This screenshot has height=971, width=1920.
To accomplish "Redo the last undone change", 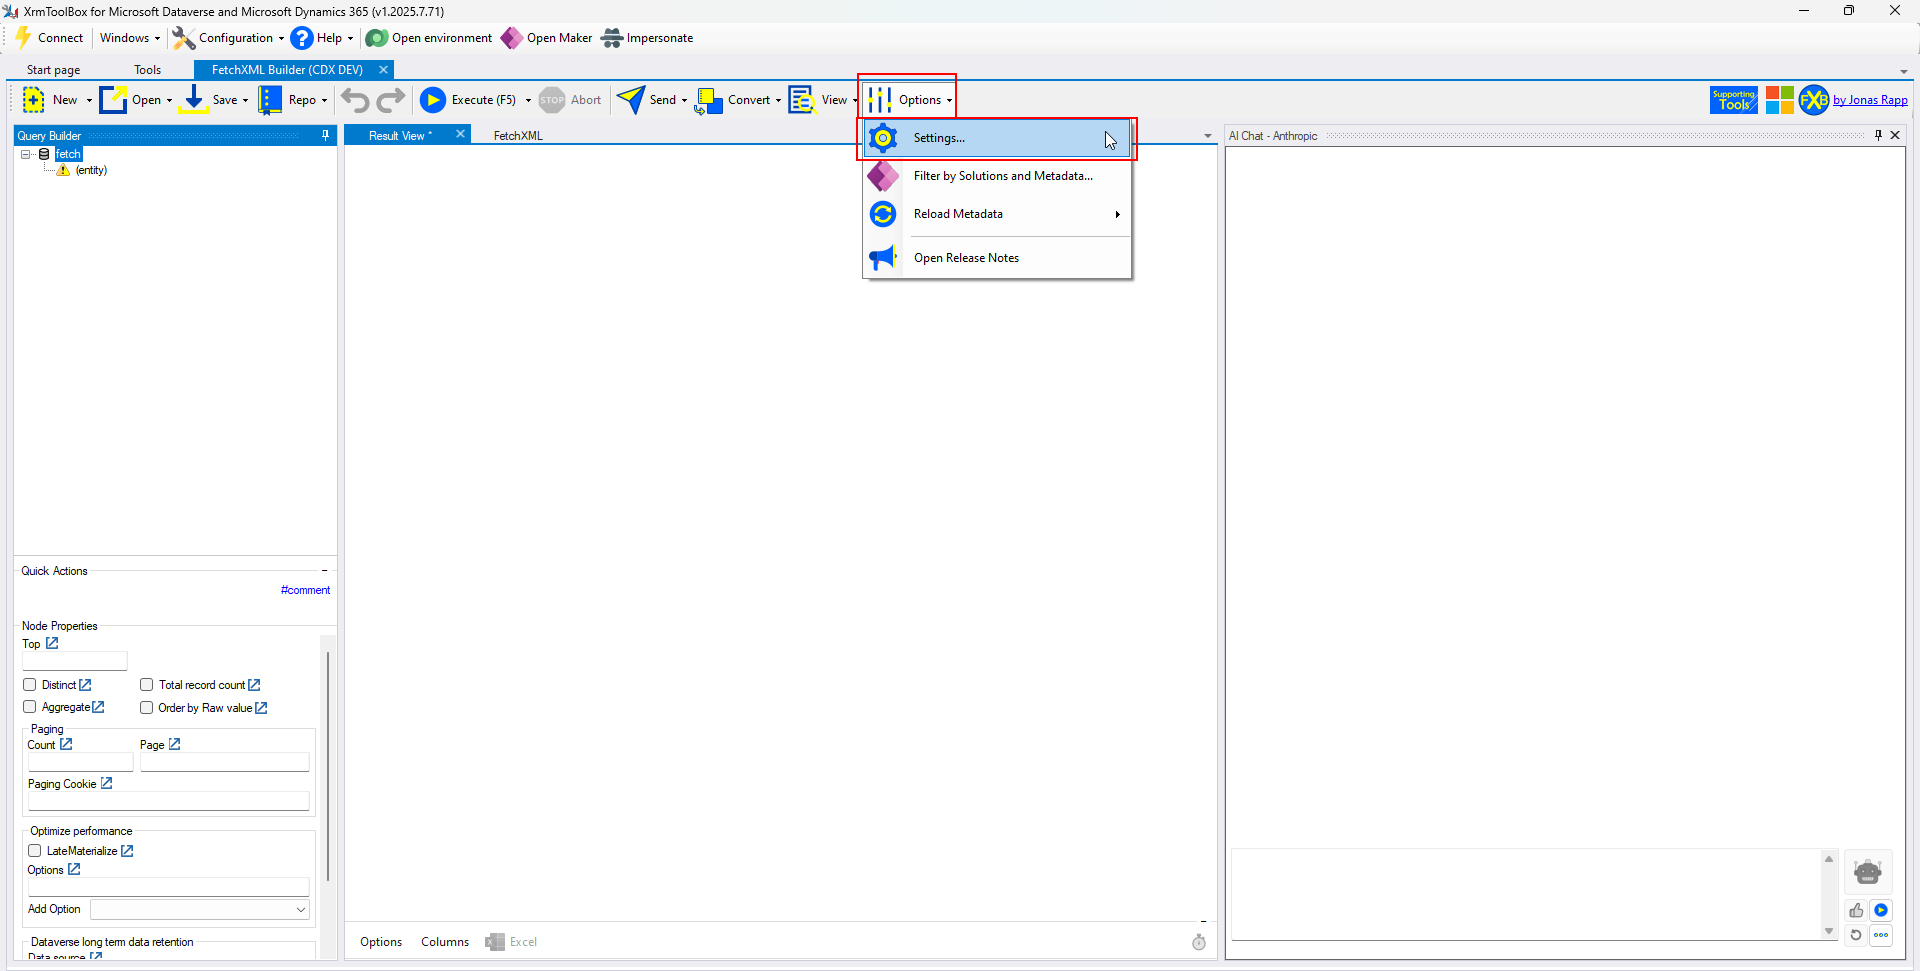I will [x=391, y=100].
